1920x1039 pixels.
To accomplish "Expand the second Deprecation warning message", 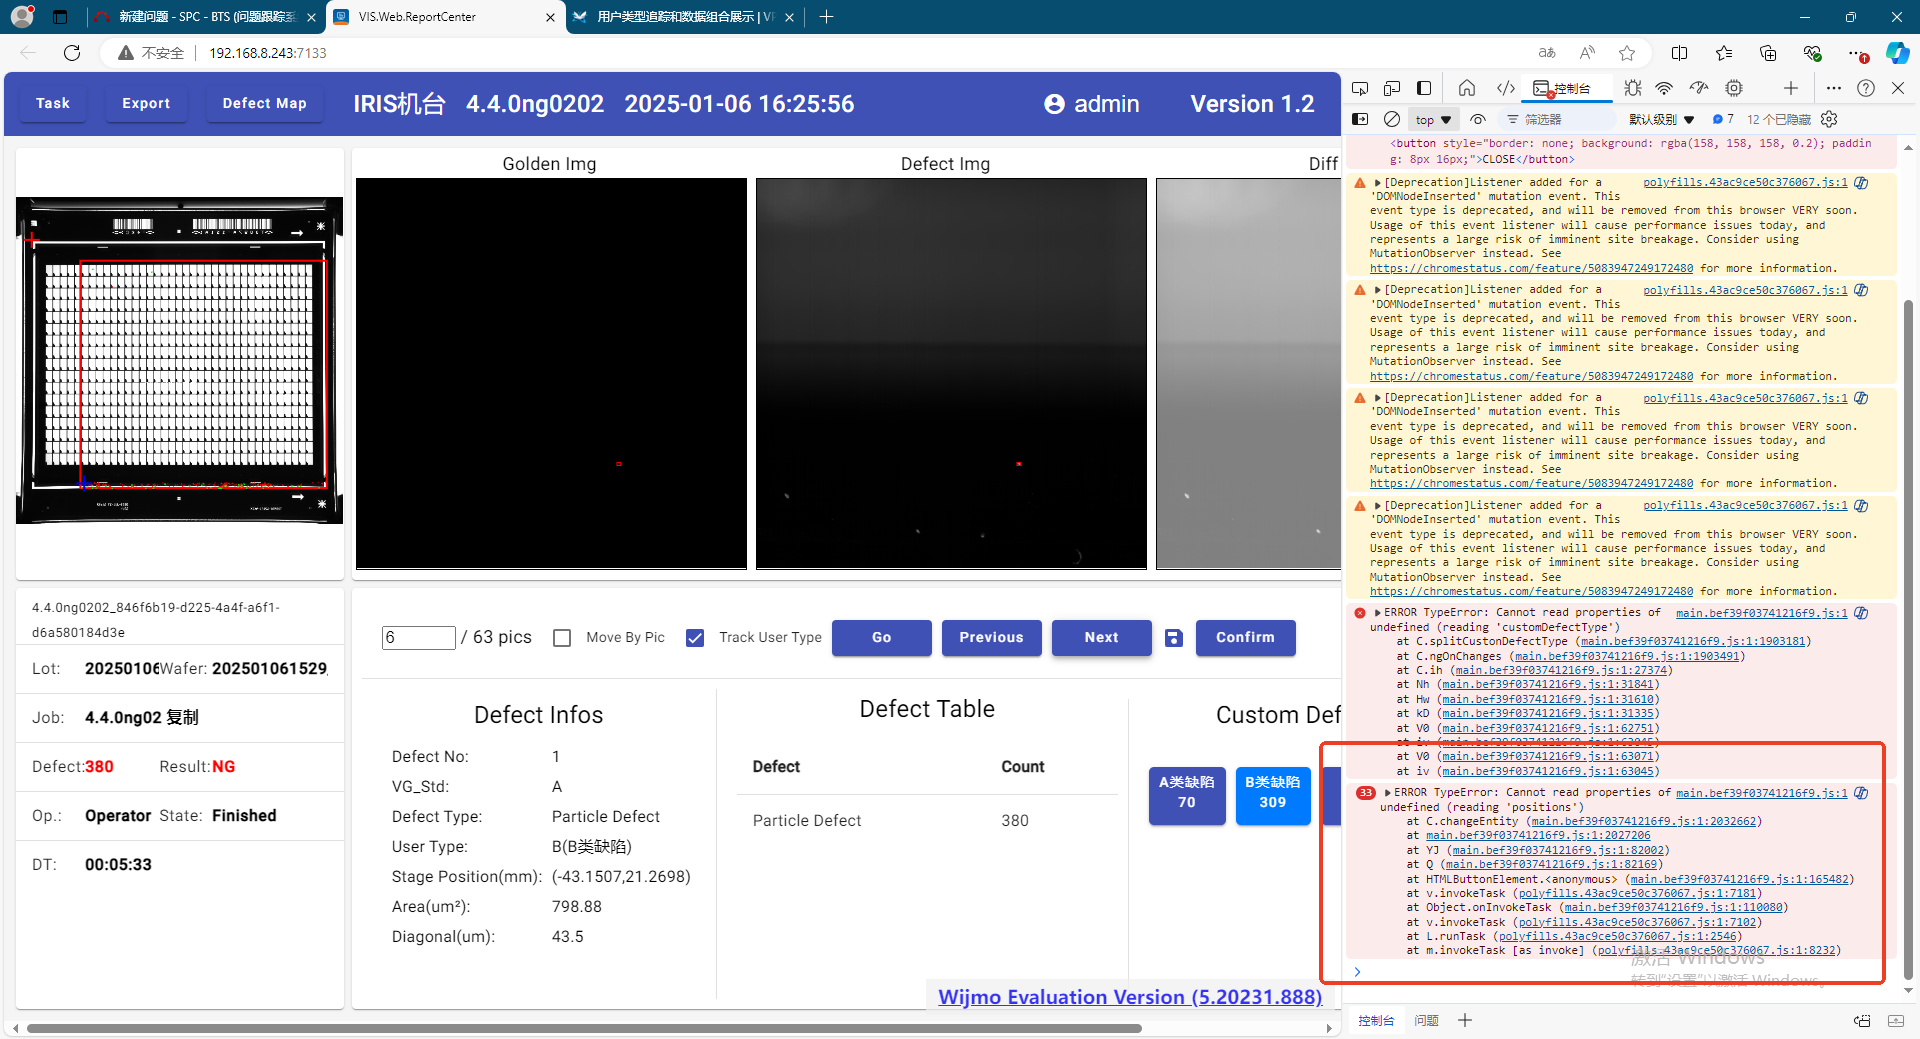I will [x=1378, y=290].
